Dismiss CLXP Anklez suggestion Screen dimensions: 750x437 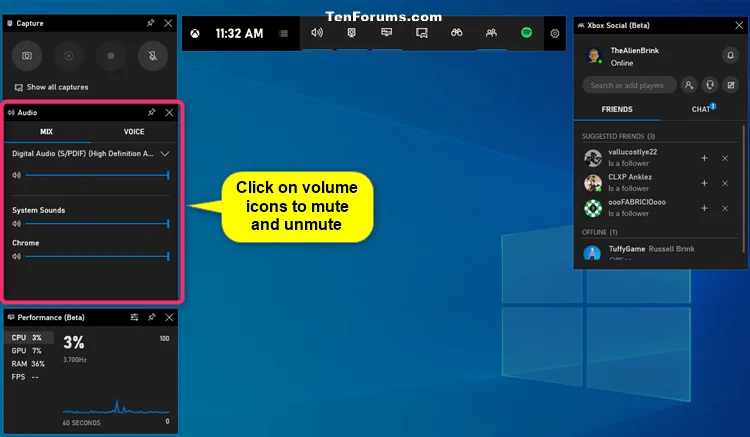[725, 183]
